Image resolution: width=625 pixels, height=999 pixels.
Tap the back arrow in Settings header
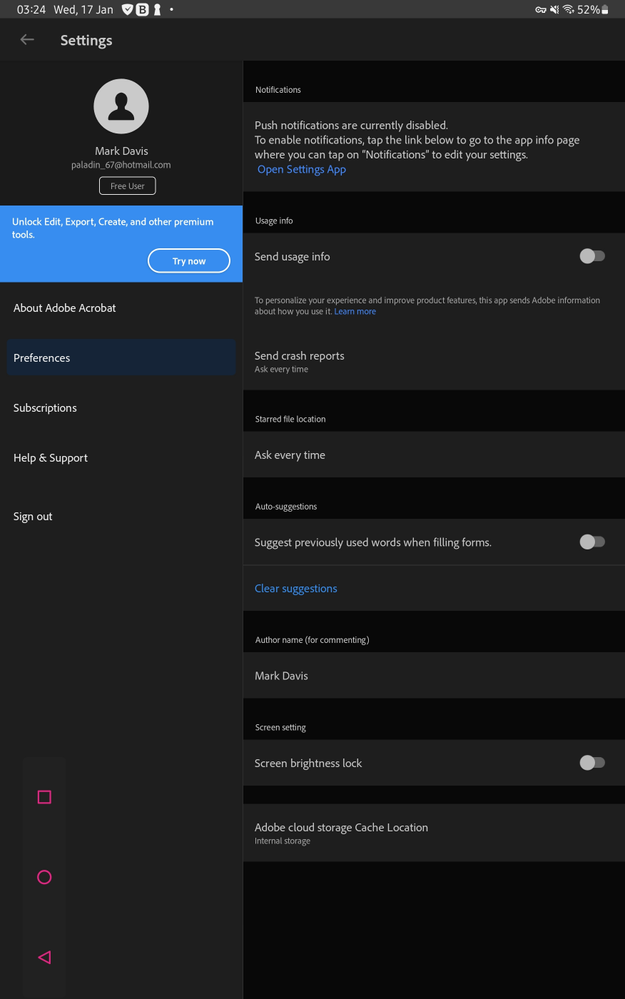click(27, 40)
